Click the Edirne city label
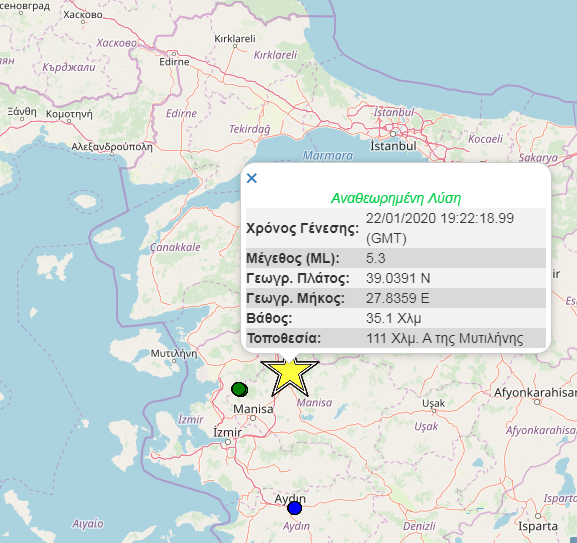Screen dimensions: 577x543 coord(174,61)
